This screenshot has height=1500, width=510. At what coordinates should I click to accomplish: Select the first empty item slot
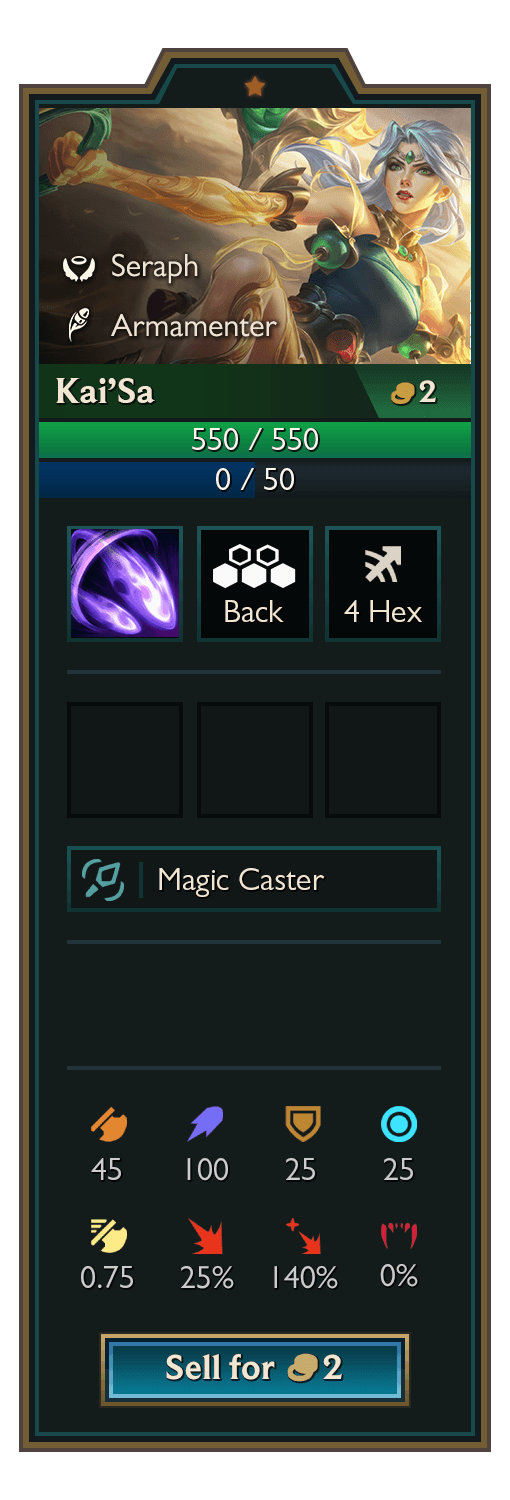(125, 760)
